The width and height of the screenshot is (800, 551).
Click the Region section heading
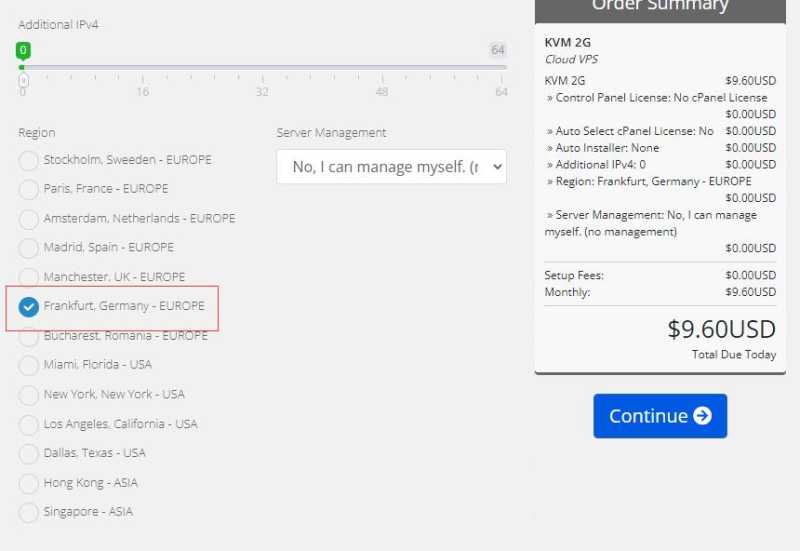[37, 133]
